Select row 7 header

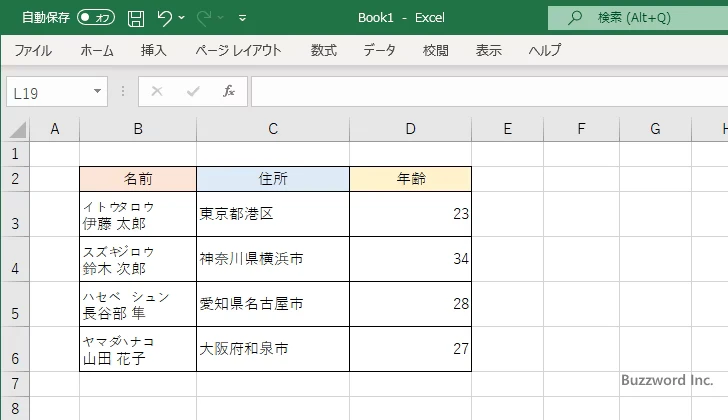pos(15,384)
